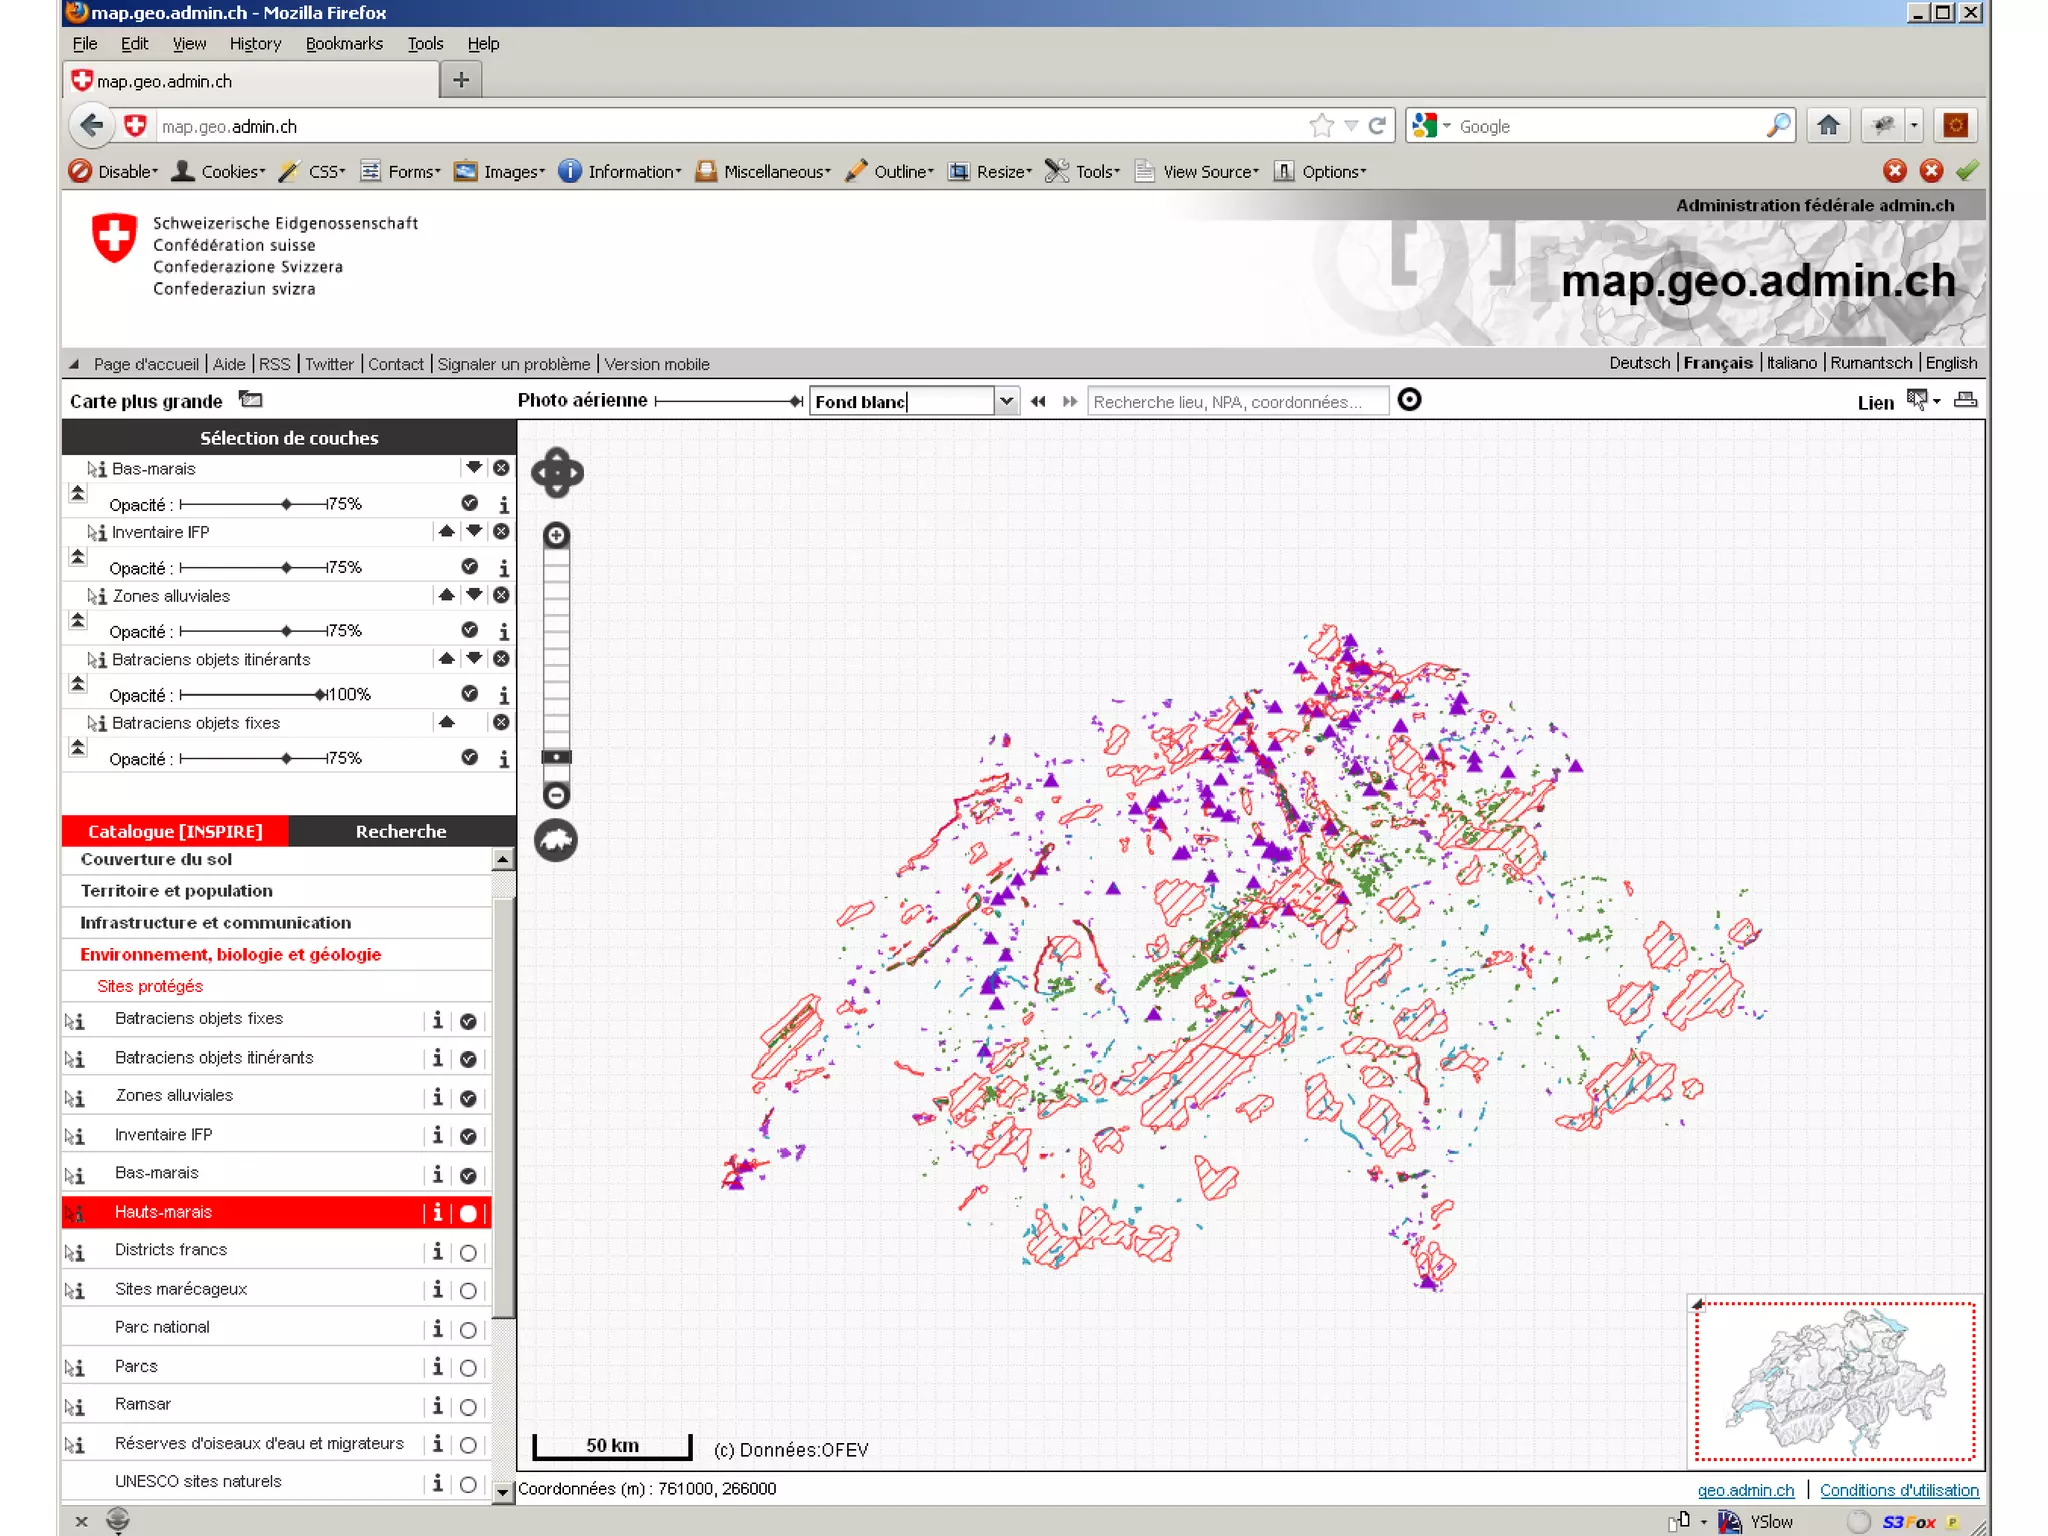This screenshot has height=1536, width=2048.
Task: Enable the Districts francs layer
Action: click(x=468, y=1252)
